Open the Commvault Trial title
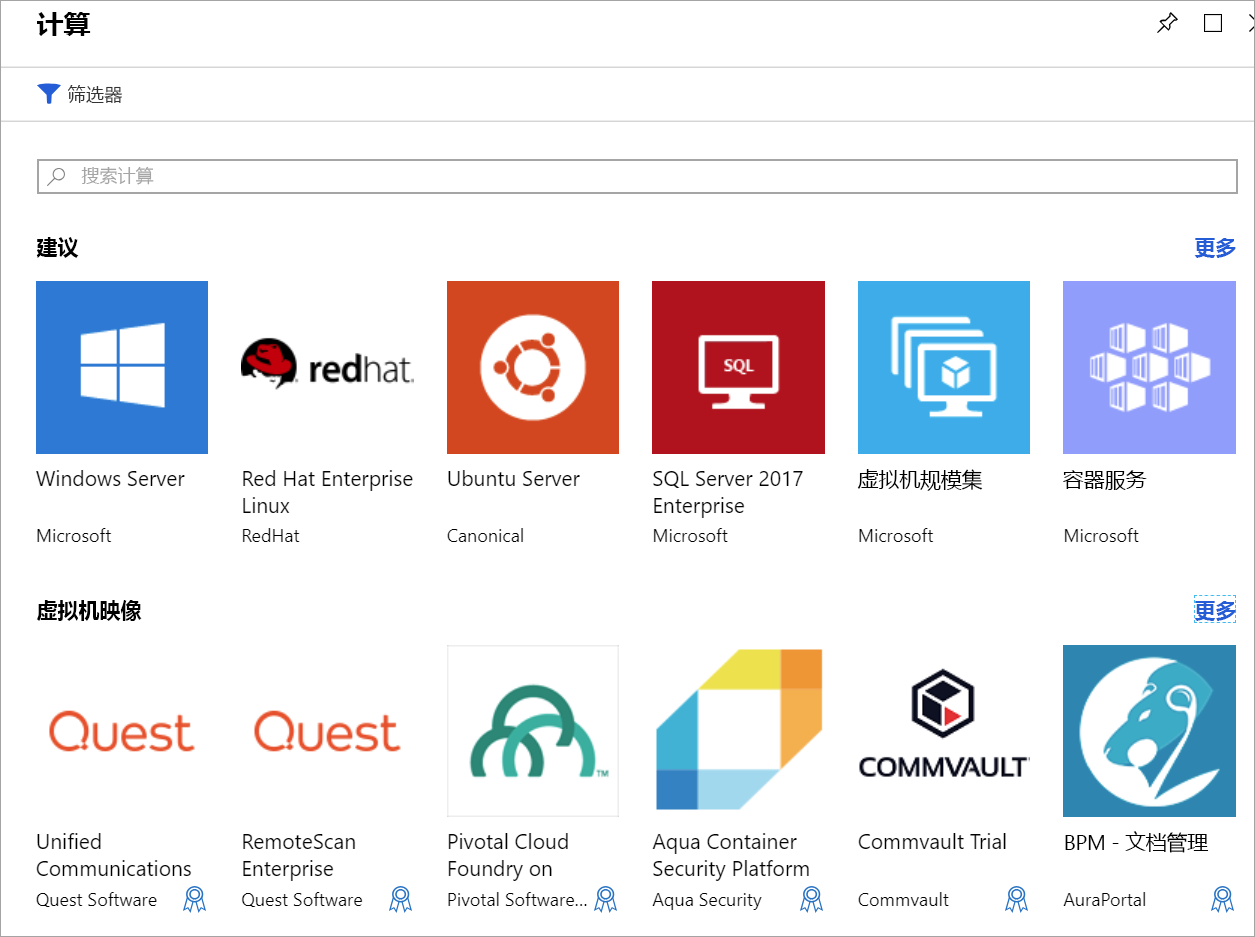This screenshot has height=937, width=1255. tap(932, 842)
